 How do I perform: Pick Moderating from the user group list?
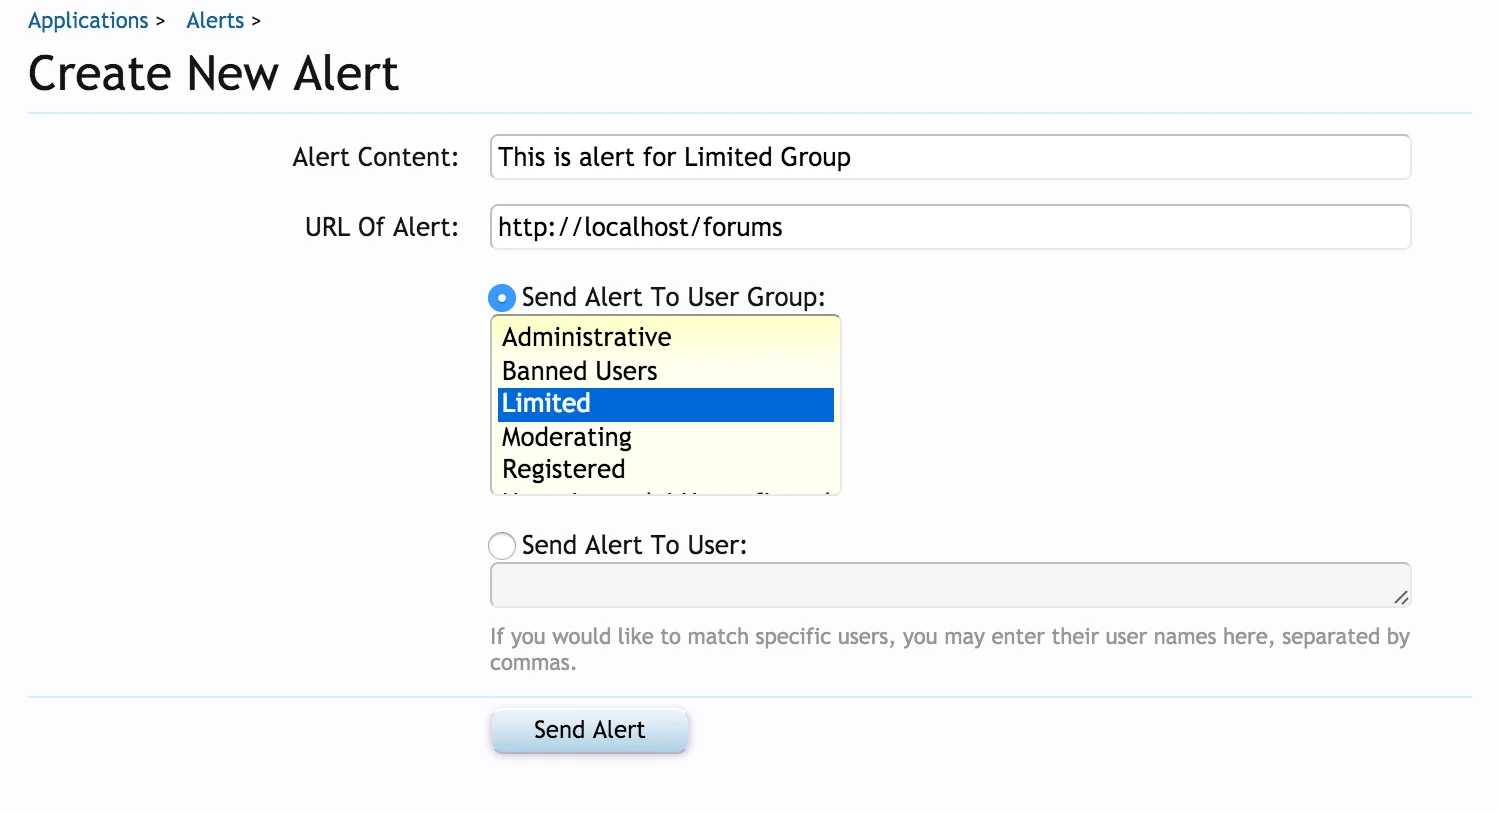(666, 437)
